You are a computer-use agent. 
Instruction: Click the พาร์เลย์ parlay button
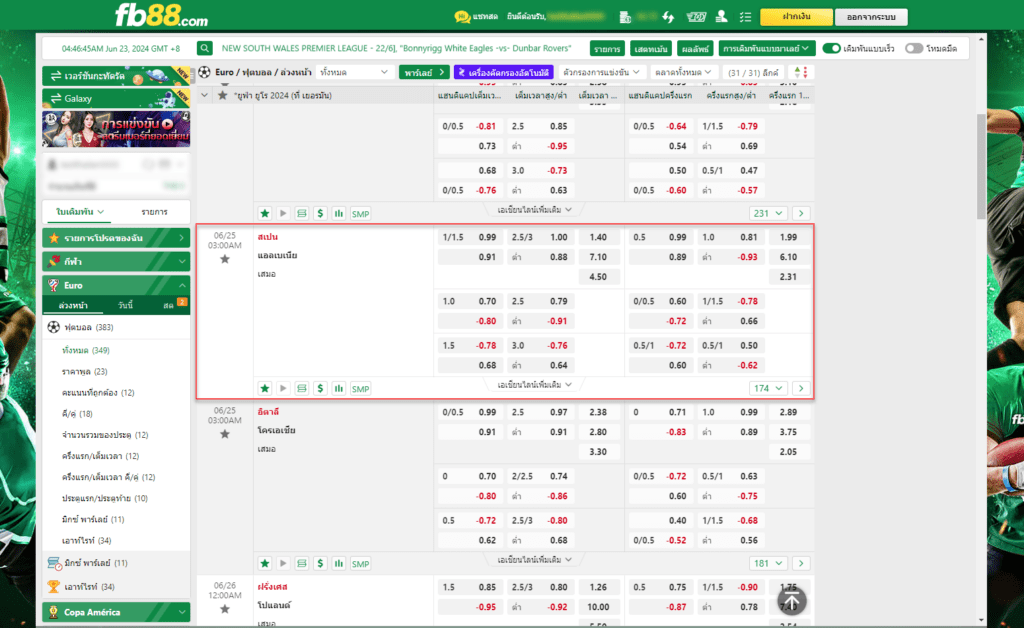[x=424, y=72]
